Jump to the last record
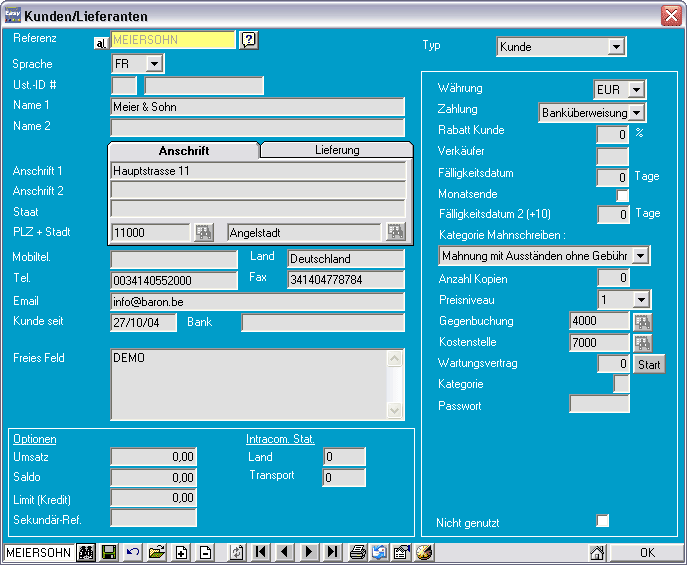The width and height of the screenshot is (687, 565). [x=333, y=552]
